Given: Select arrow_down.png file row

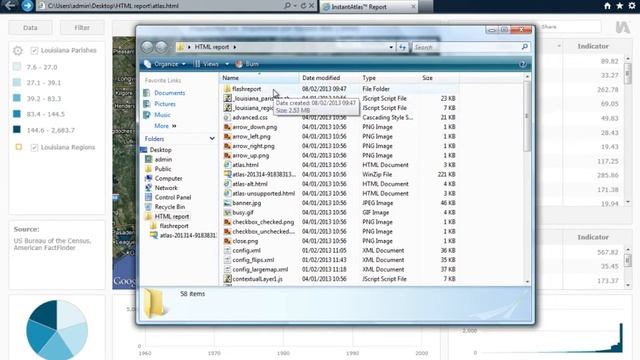Looking at the screenshot, I should 340,127.
